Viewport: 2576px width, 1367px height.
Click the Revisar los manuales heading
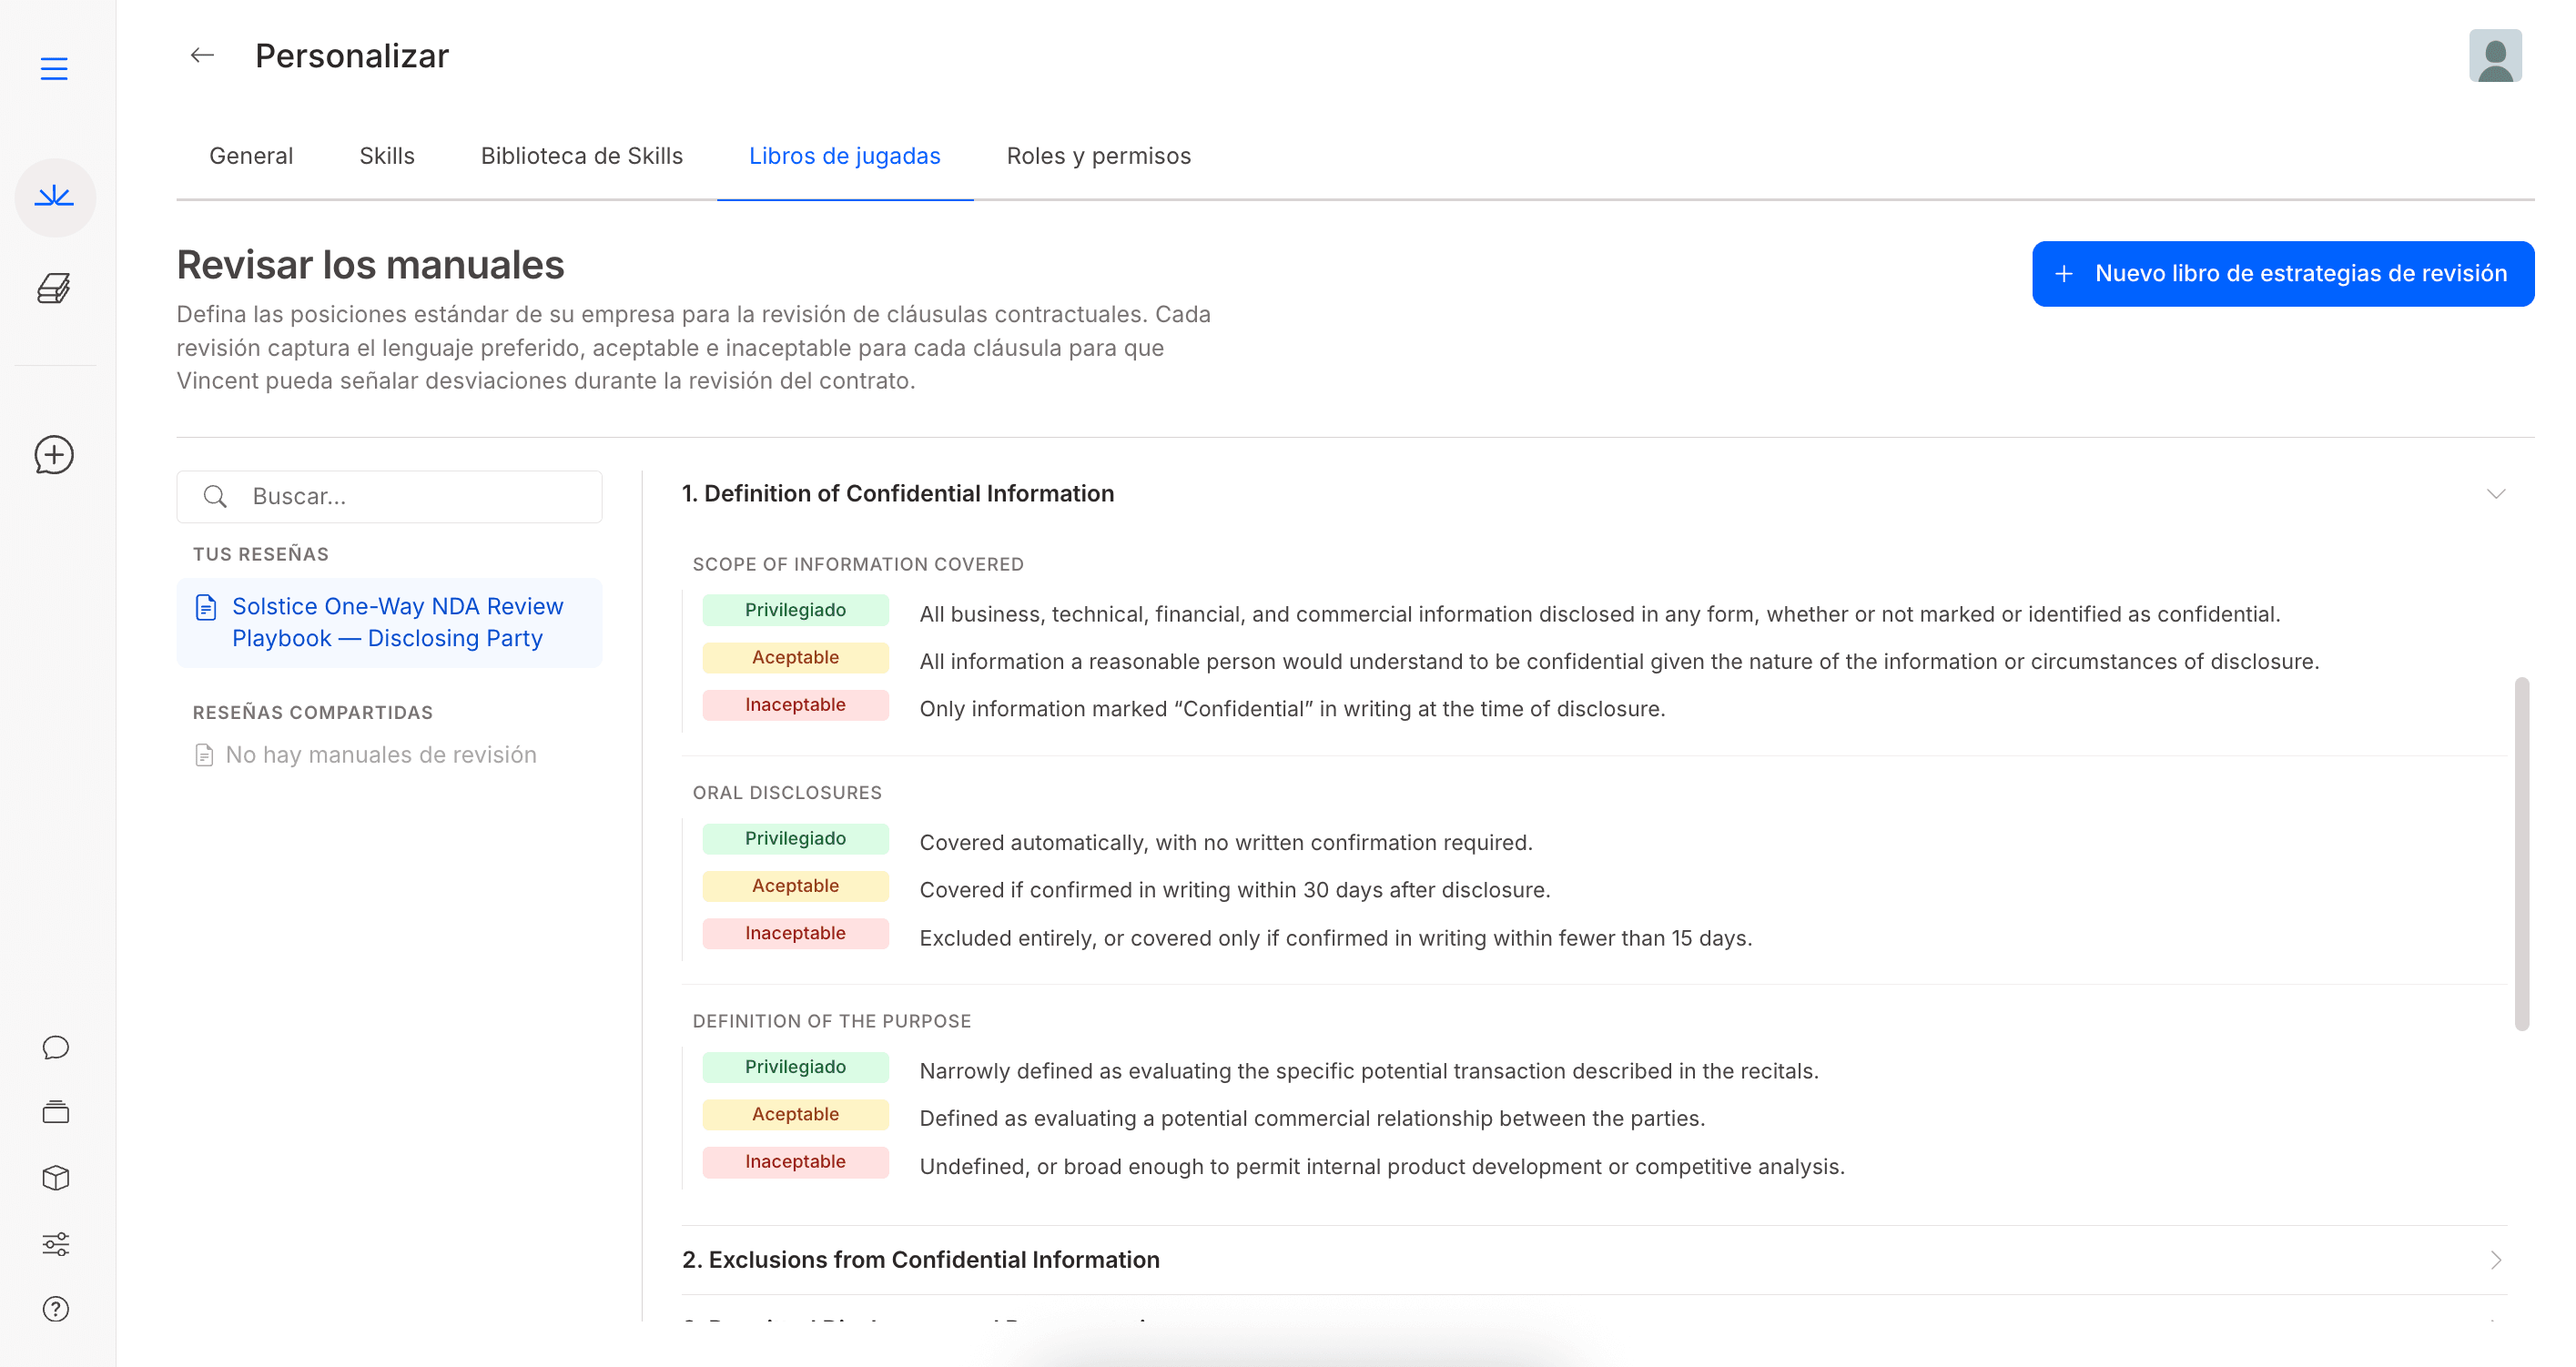[370, 265]
